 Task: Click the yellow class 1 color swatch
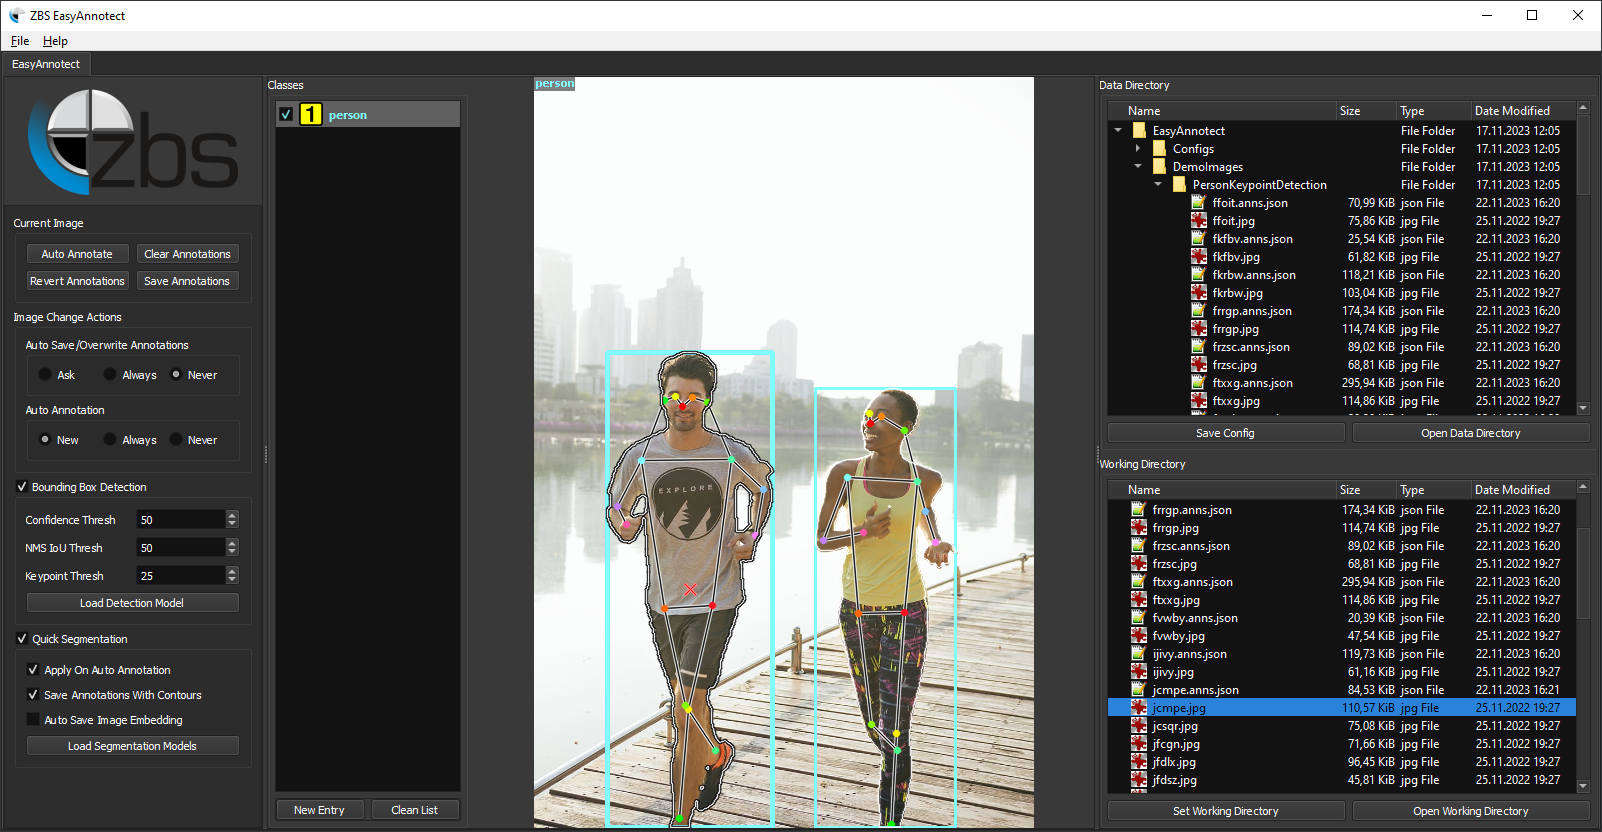click(x=311, y=115)
